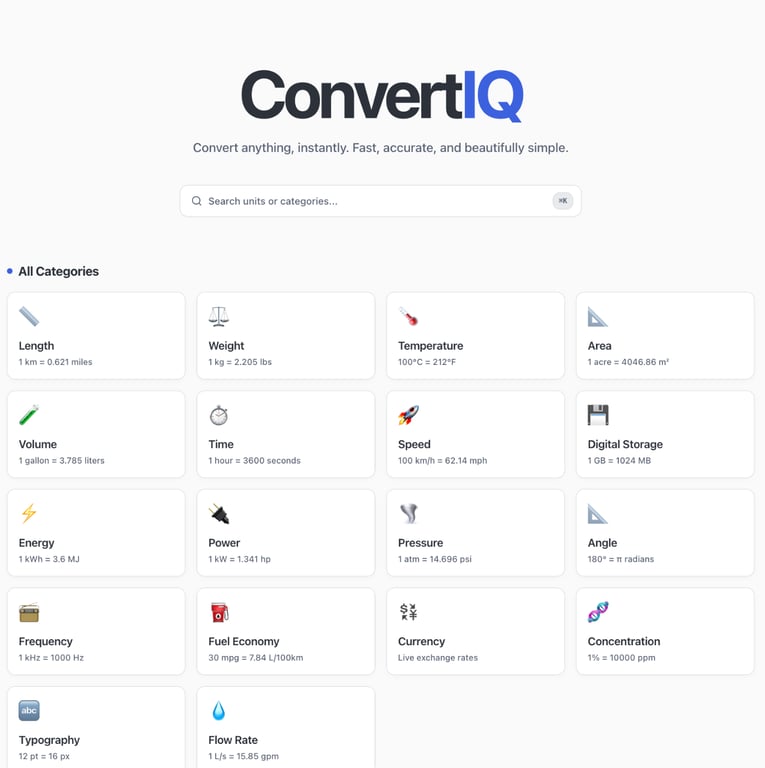This screenshot has width=765, height=768.
Task: Open the Typography 12 pt card
Action: (96, 727)
